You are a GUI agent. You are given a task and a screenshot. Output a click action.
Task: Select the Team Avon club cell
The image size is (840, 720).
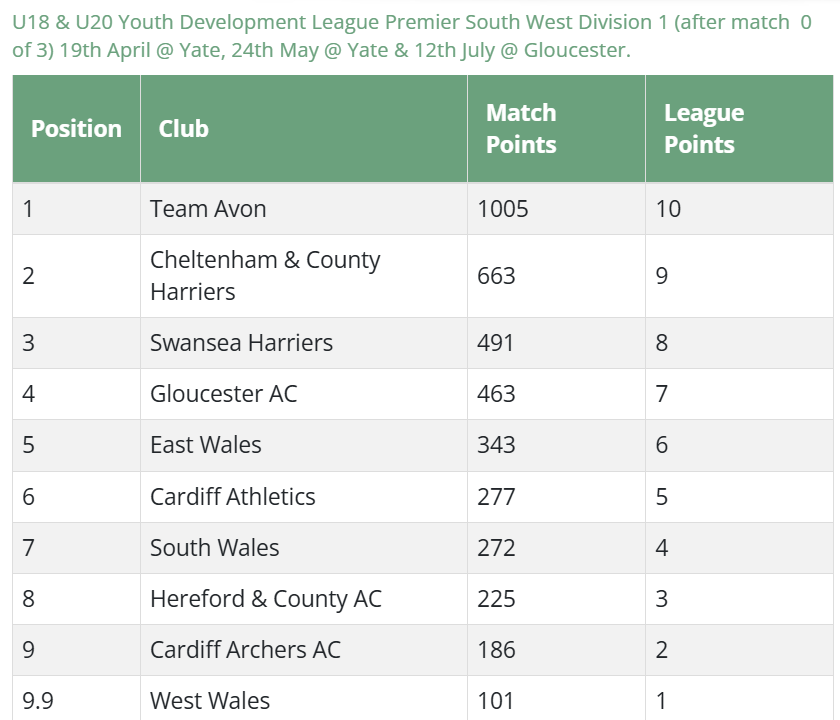pyautogui.click(x=208, y=209)
